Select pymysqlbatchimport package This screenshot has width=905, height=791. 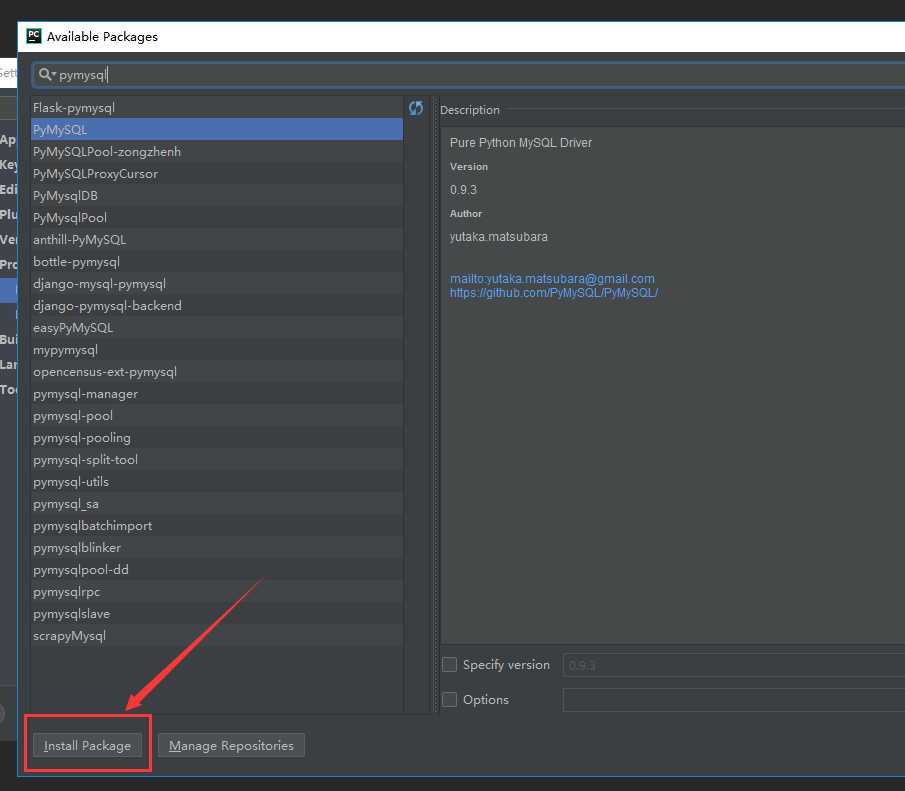click(217, 525)
